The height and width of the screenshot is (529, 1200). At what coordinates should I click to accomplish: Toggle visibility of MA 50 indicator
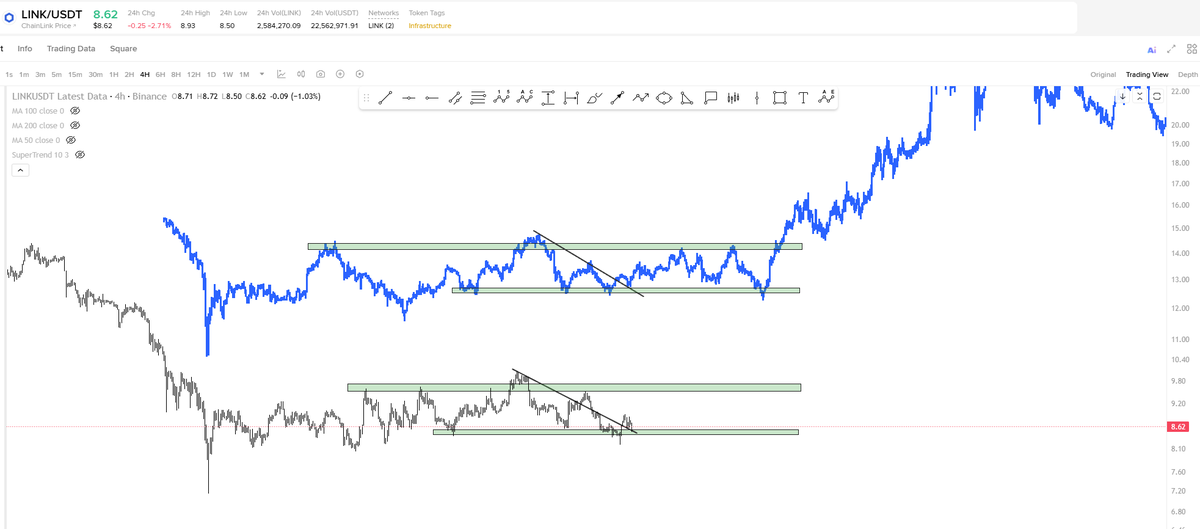coord(70,141)
